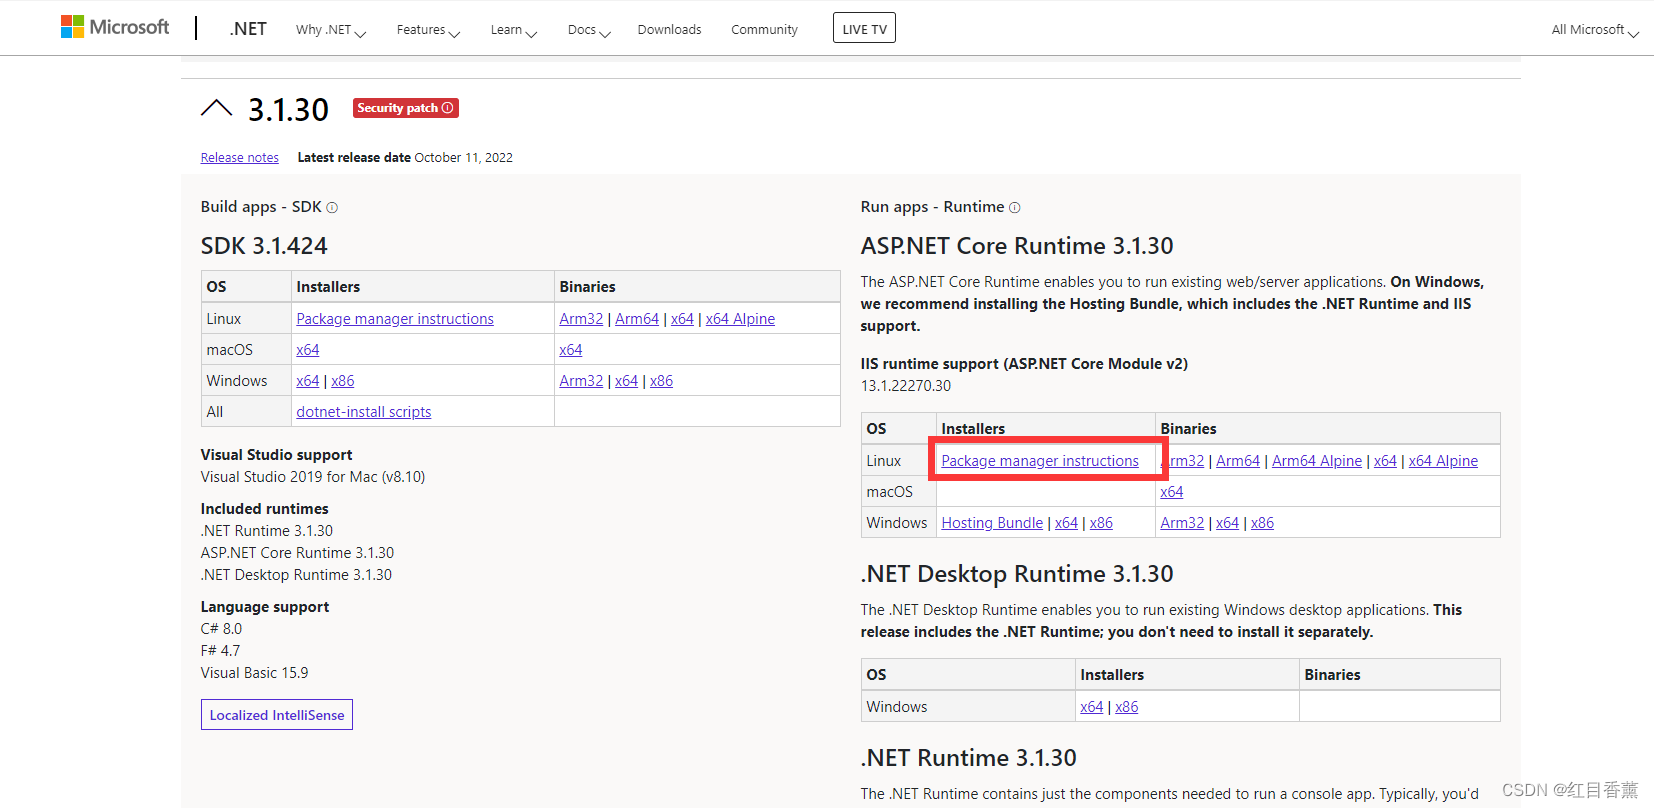Go to the Downloads page
This screenshot has width=1654, height=808.
pos(669,30)
